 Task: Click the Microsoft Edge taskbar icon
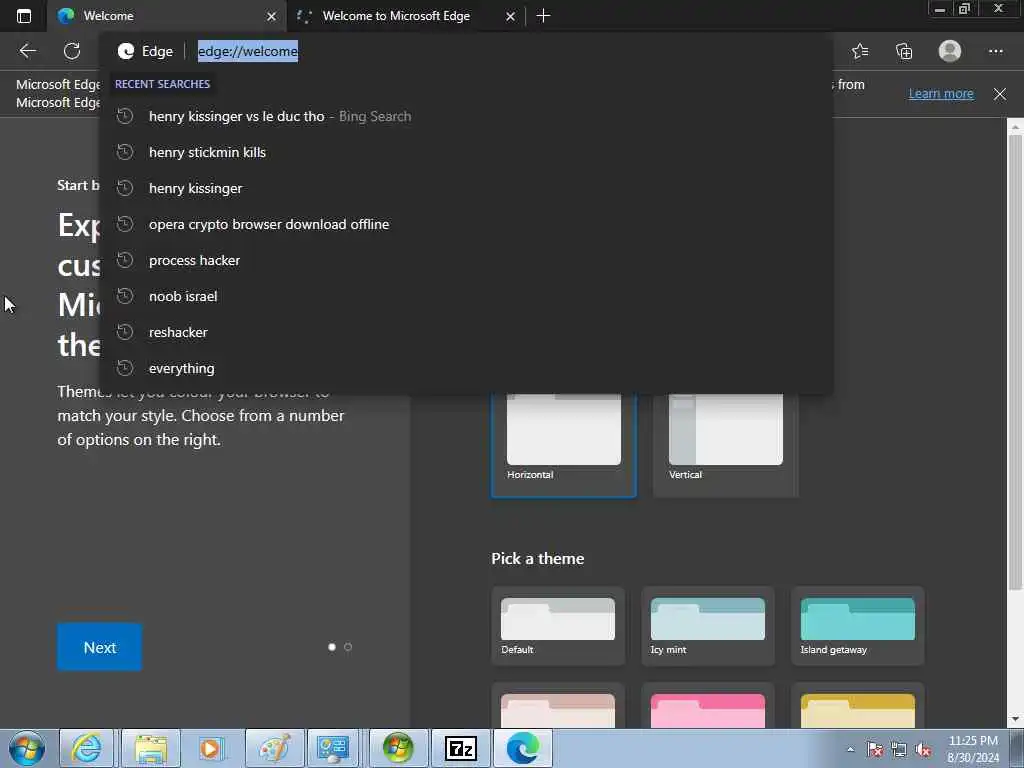click(522, 748)
